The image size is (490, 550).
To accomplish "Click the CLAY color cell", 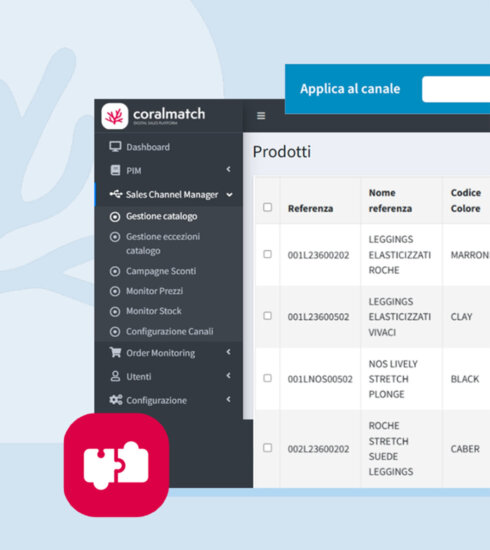I will [461, 317].
